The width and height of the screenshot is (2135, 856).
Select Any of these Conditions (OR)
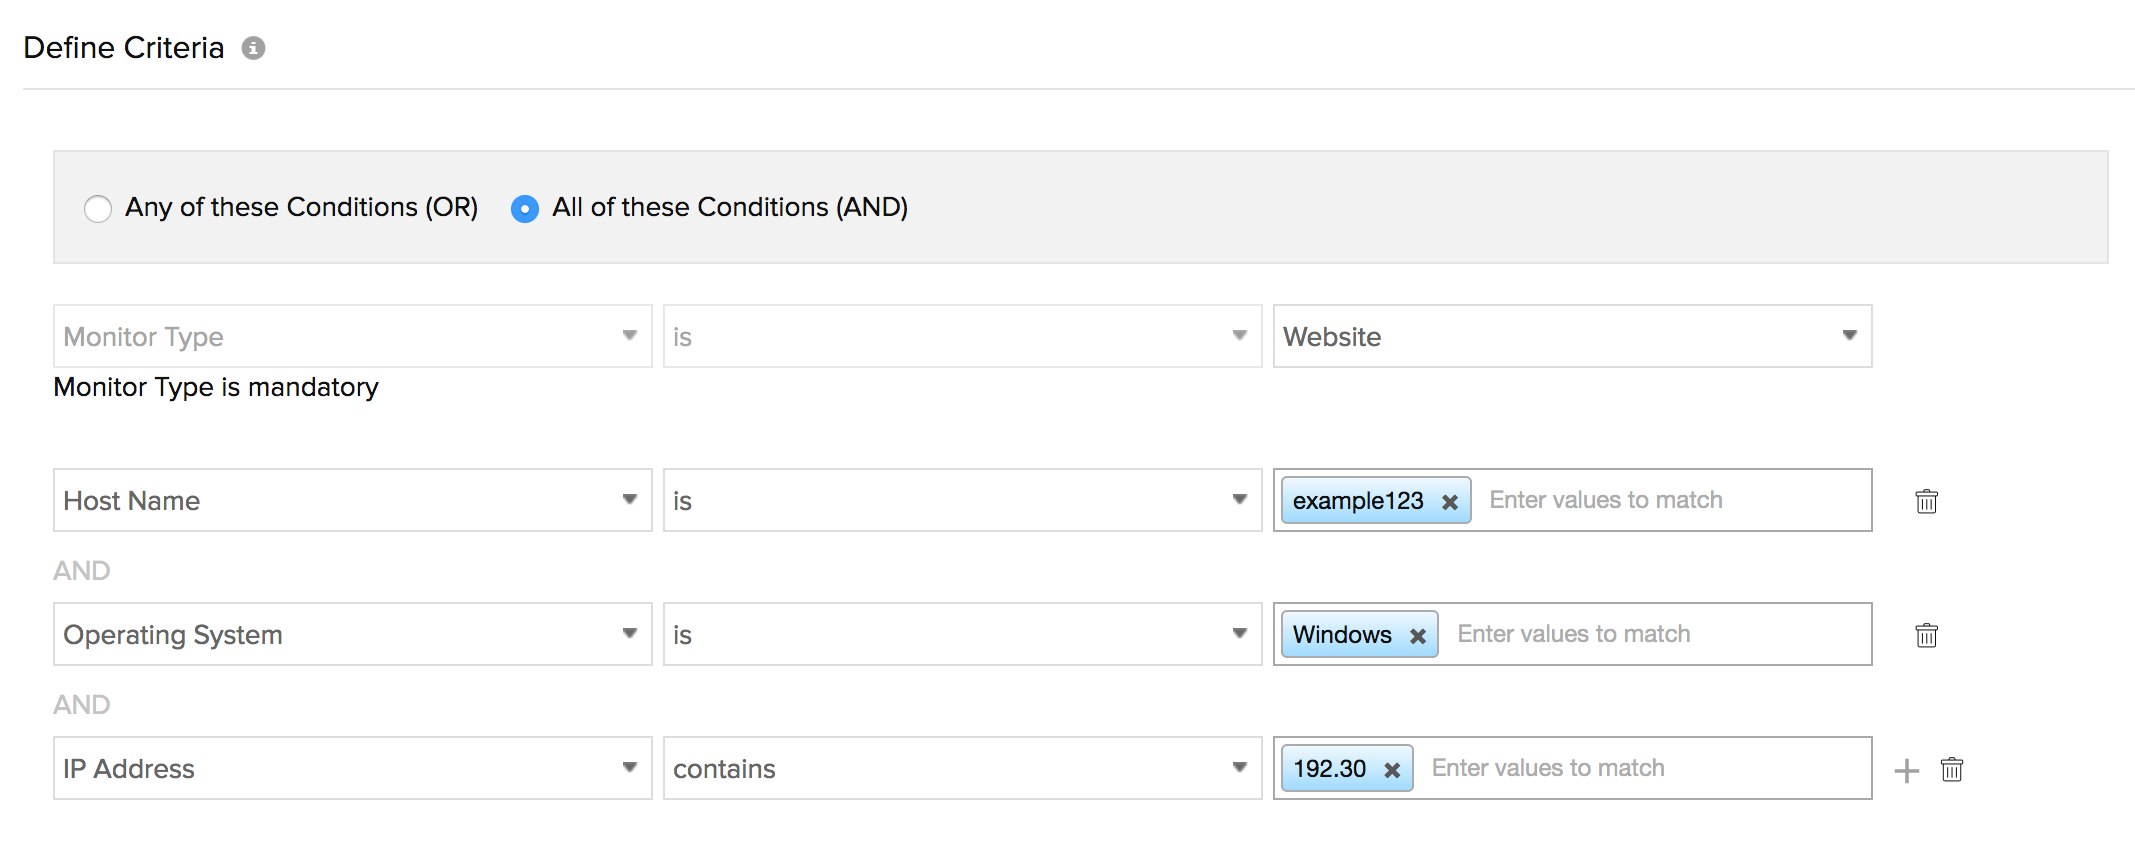[x=98, y=208]
